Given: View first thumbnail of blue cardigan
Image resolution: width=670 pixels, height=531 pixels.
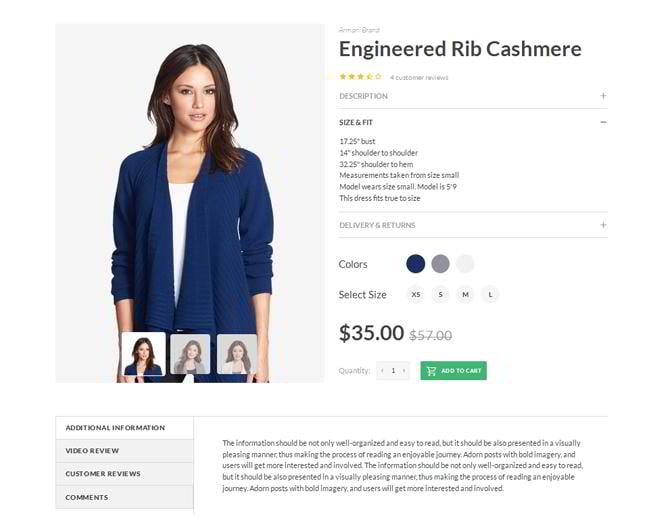Looking at the screenshot, I should click(144, 354).
